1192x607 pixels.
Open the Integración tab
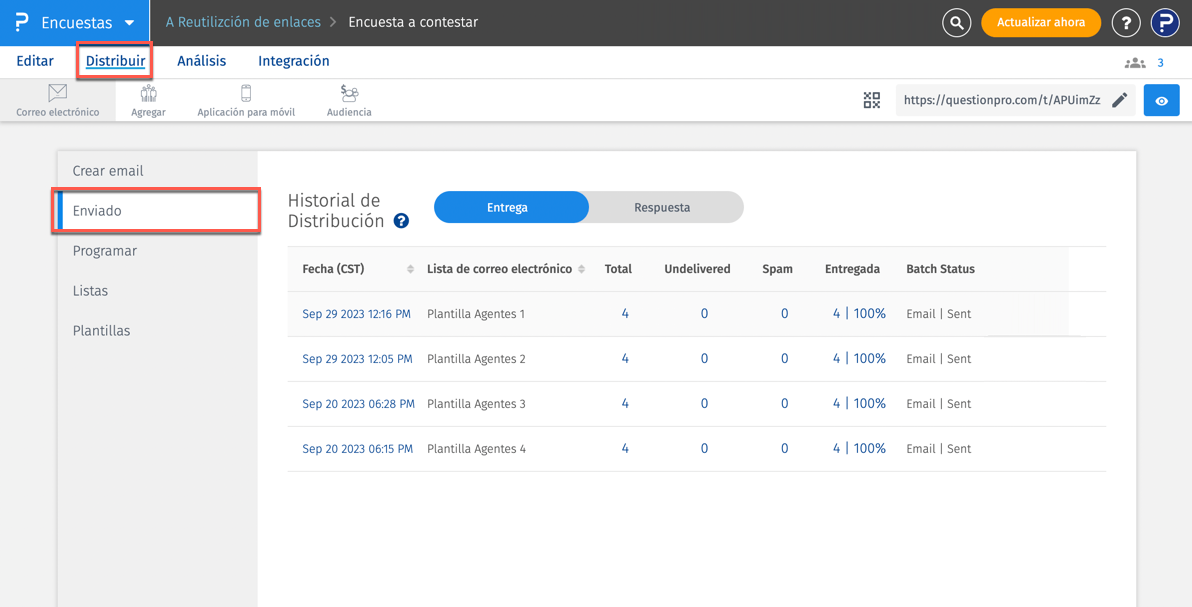pos(293,61)
